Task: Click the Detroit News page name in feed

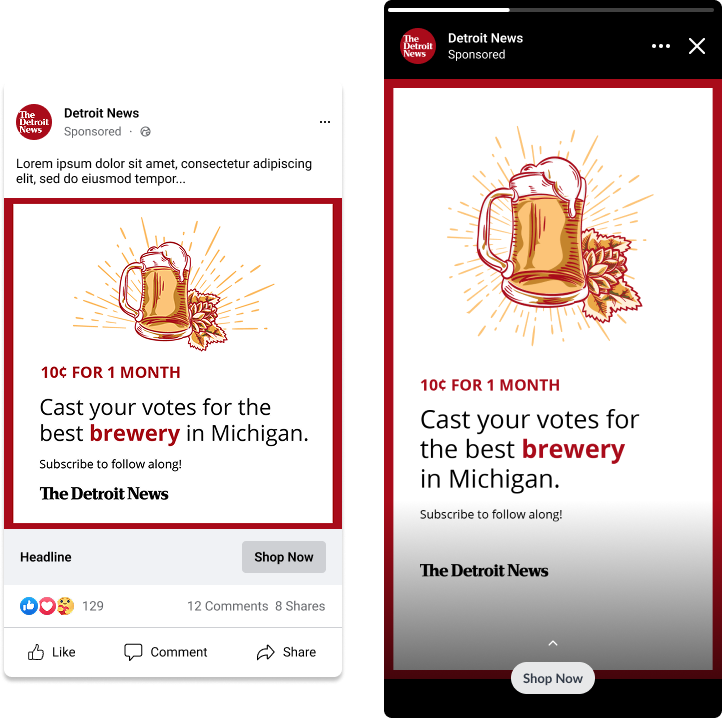Action: tap(101, 113)
